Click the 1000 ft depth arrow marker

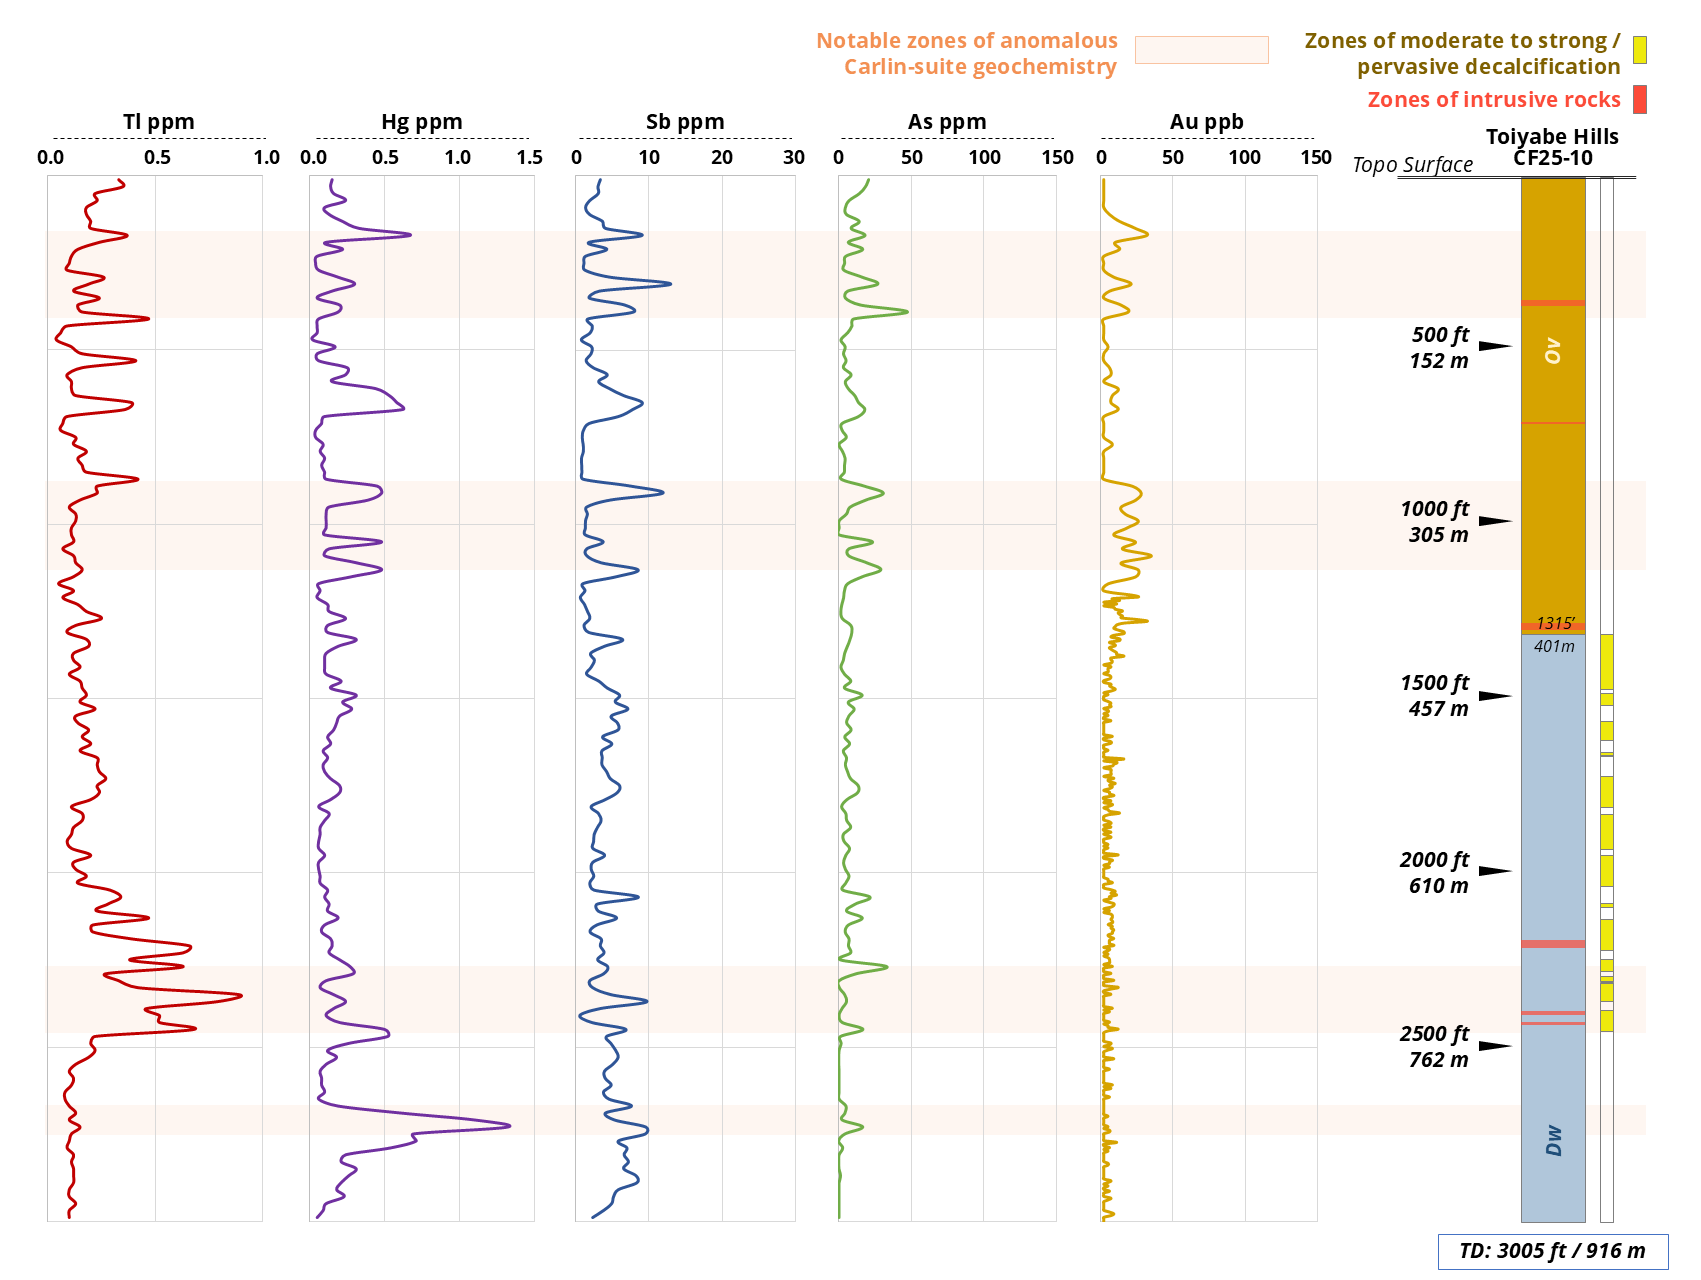[1495, 521]
